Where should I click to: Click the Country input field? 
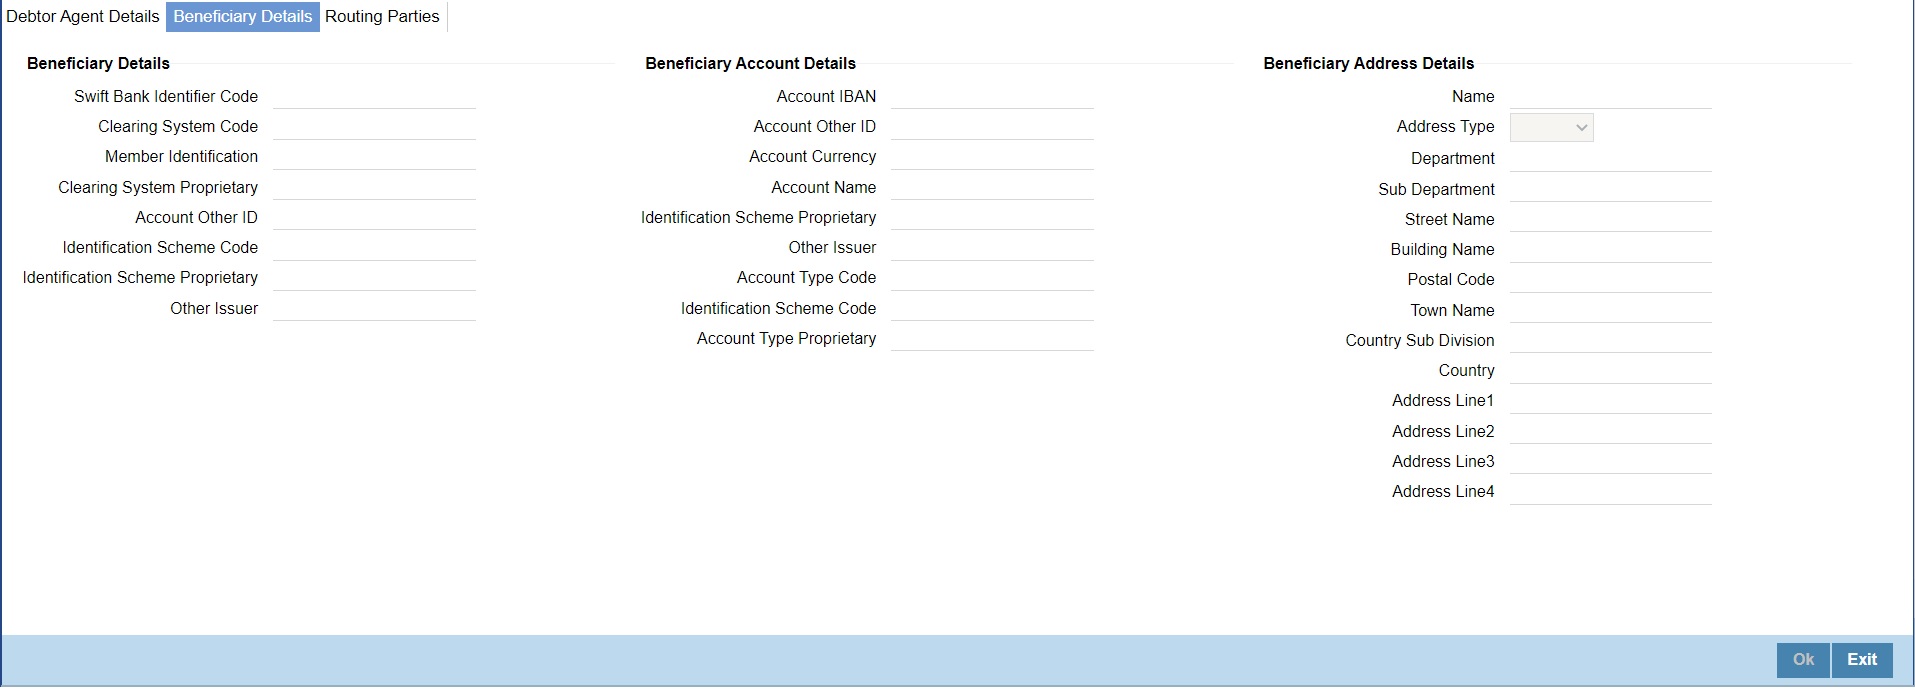1611,370
